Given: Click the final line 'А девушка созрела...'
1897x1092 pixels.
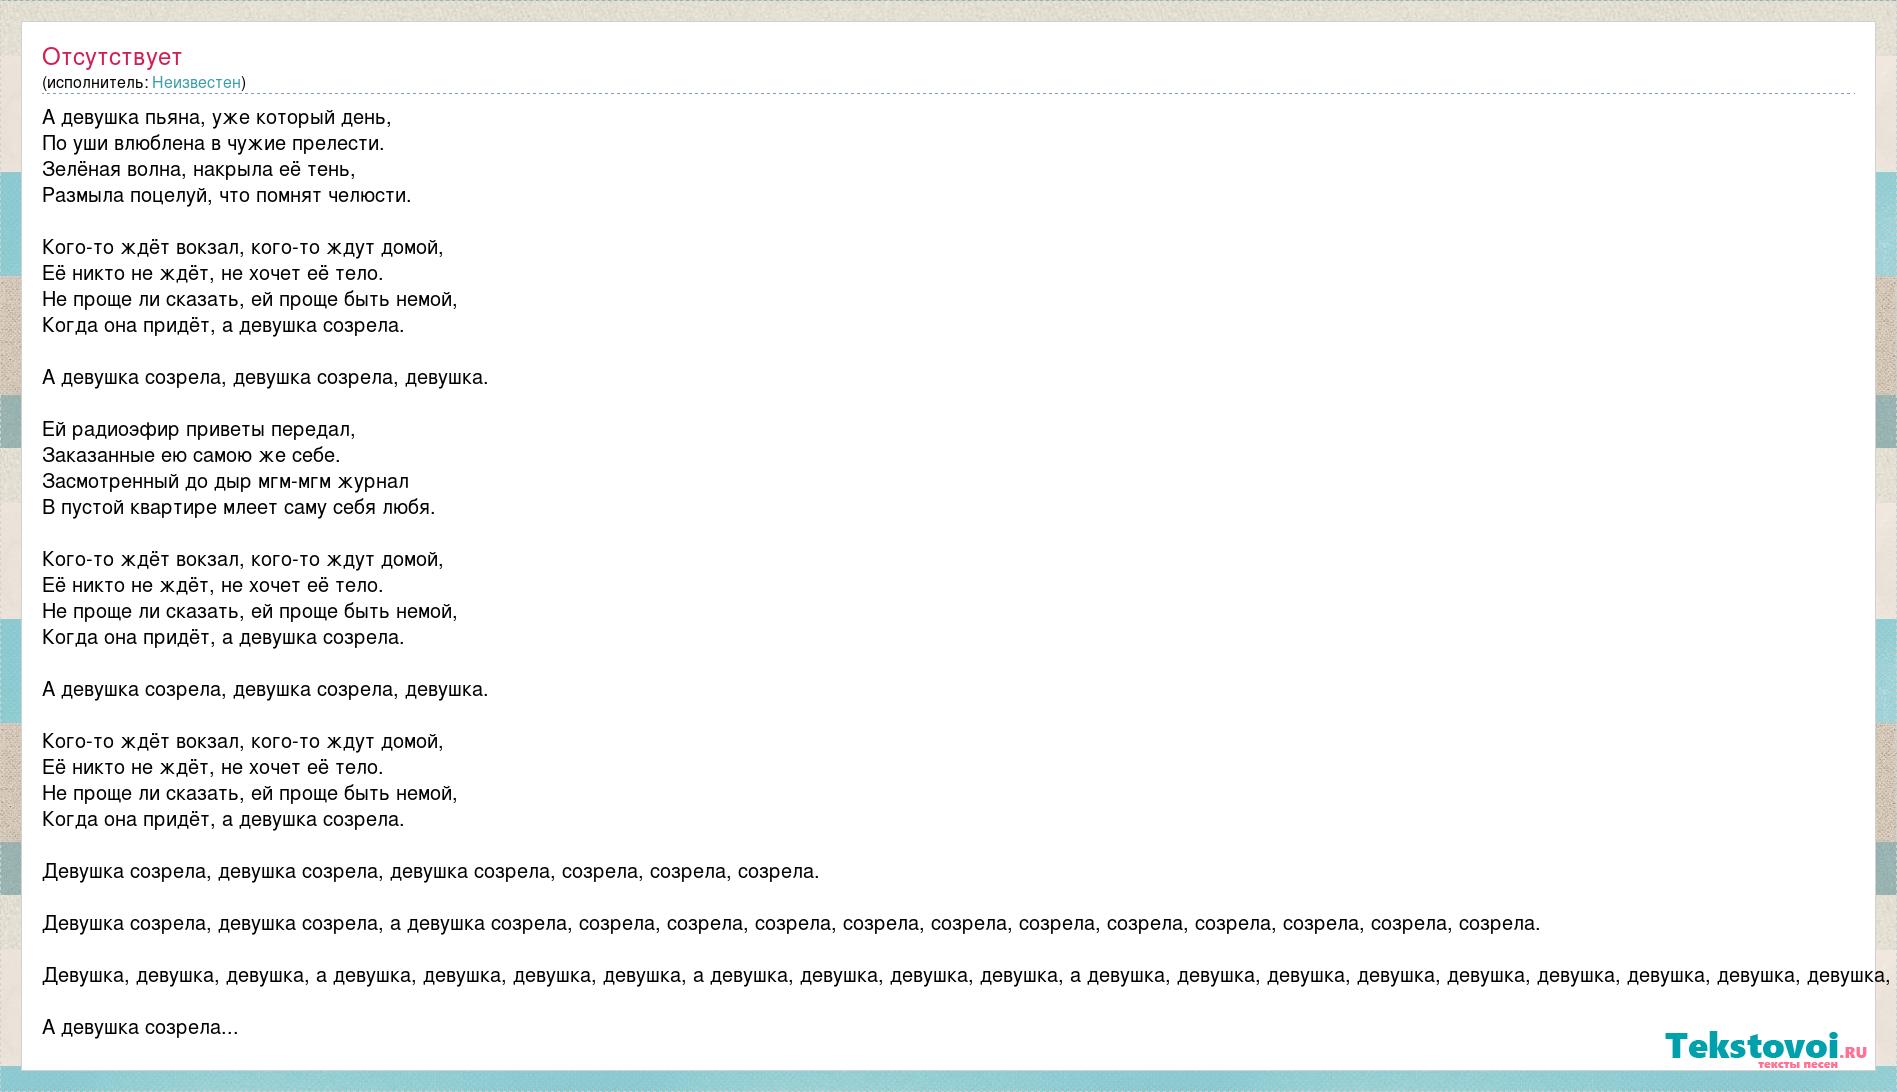Looking at the screenshot, I should coord(140,1027).
